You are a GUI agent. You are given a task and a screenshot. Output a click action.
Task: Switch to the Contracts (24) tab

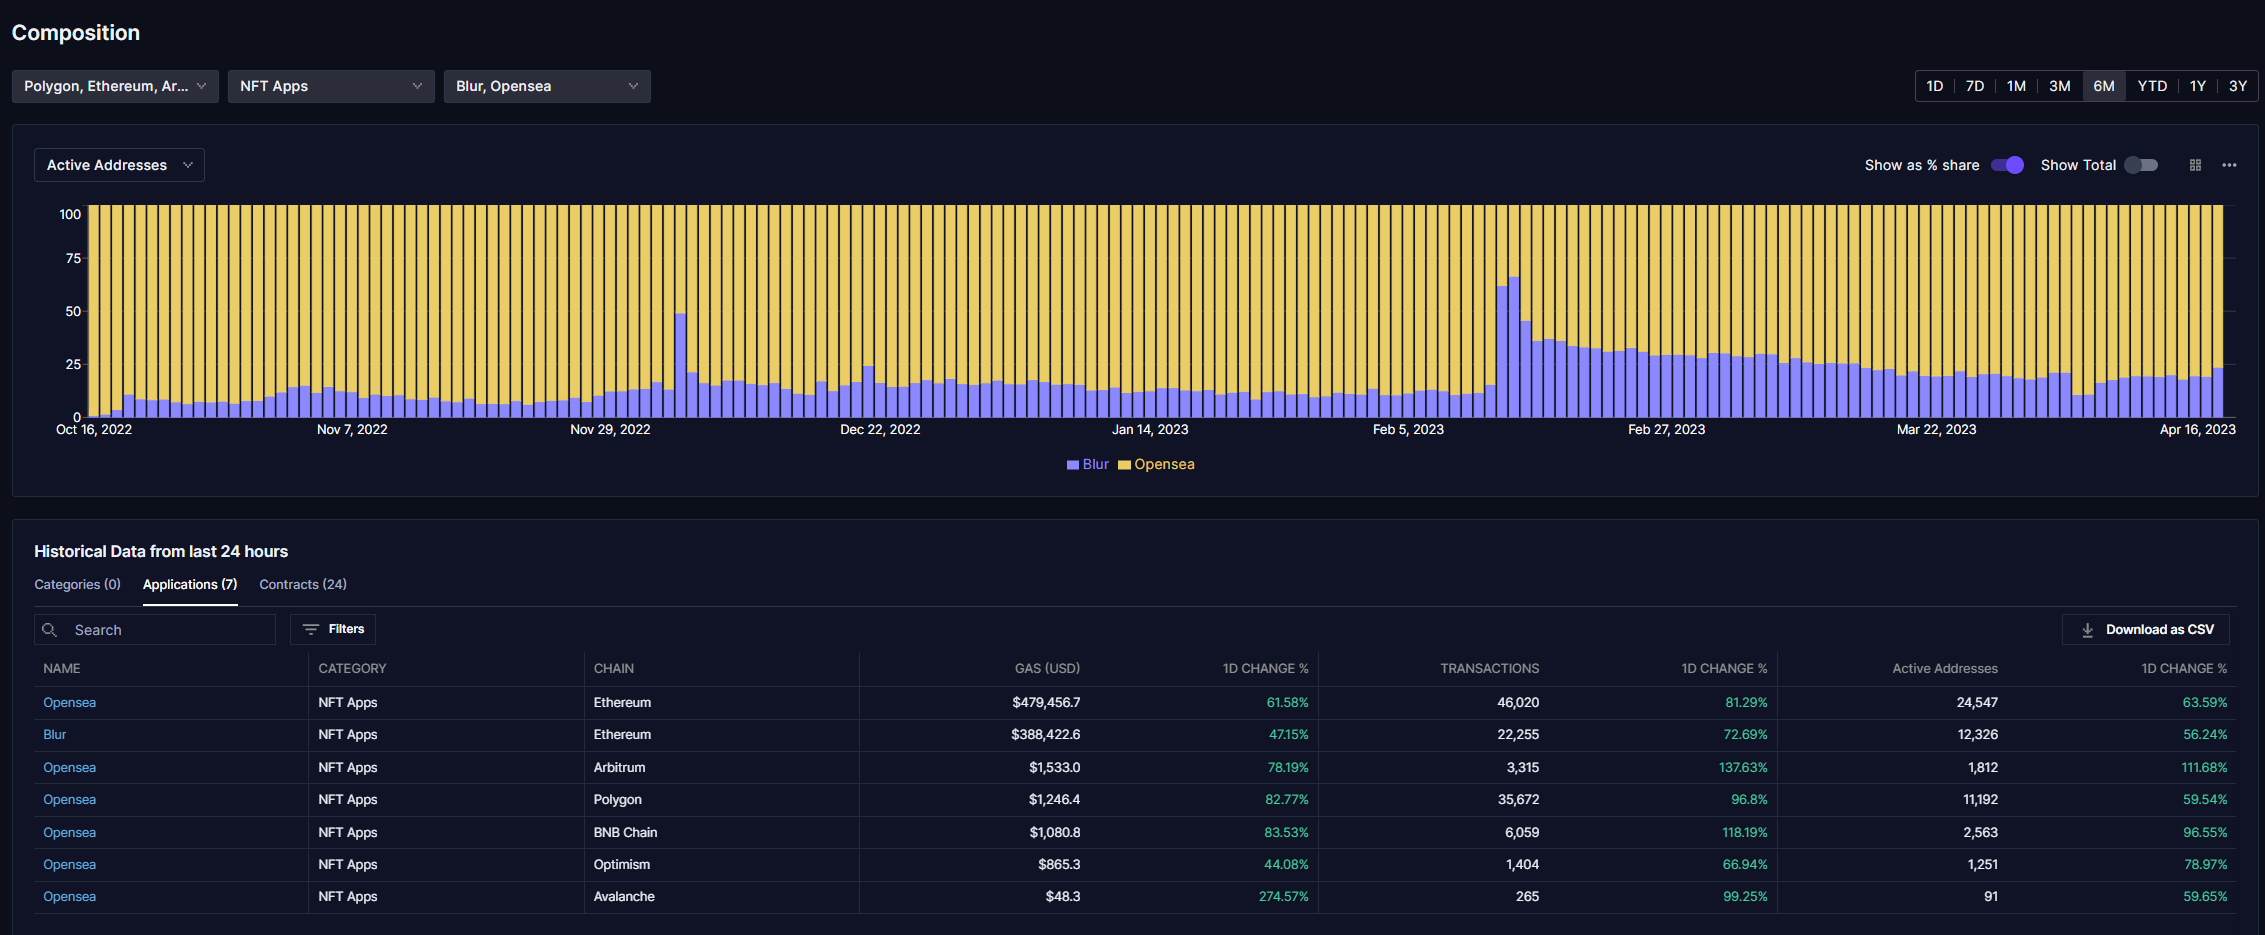click(x=303, y=584)
